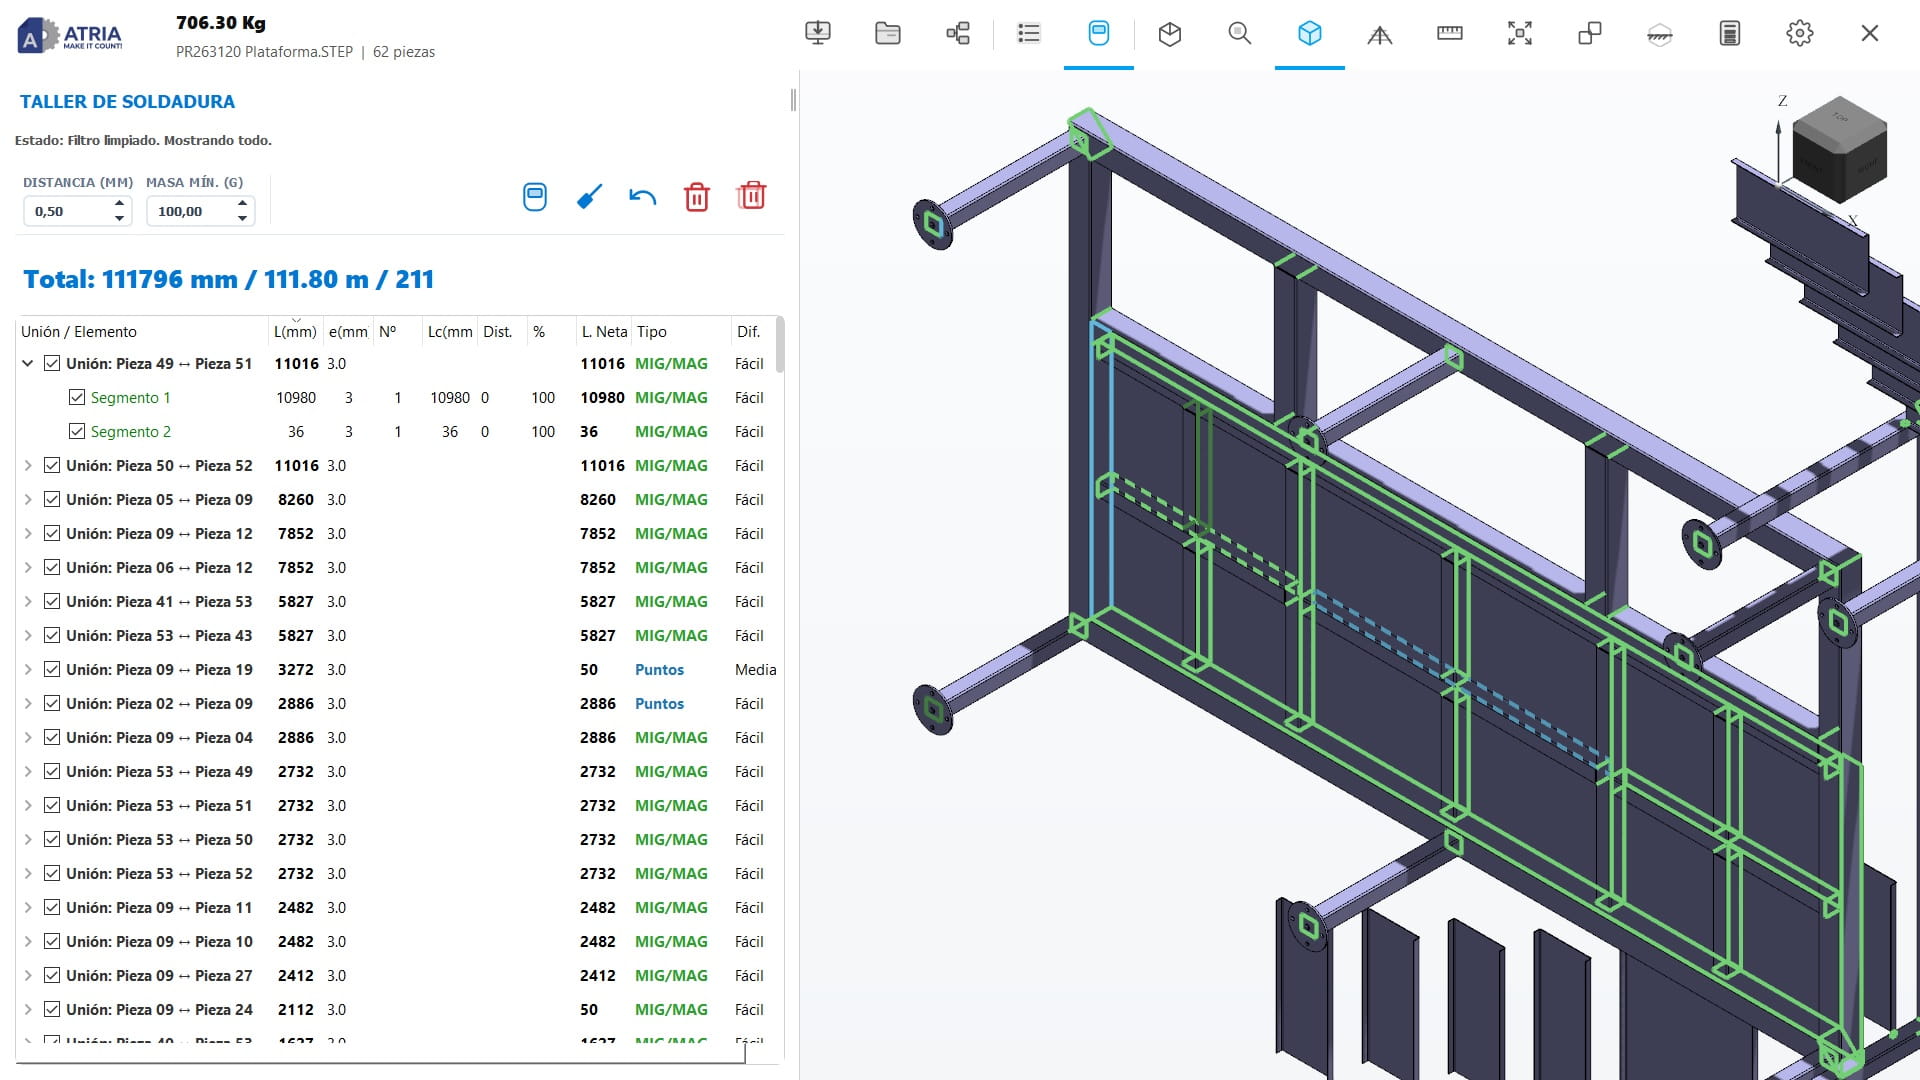The width and height of the screenshot is (1920, 1080).
Task: Click the Tipo column header
Action: coord(652,331)
